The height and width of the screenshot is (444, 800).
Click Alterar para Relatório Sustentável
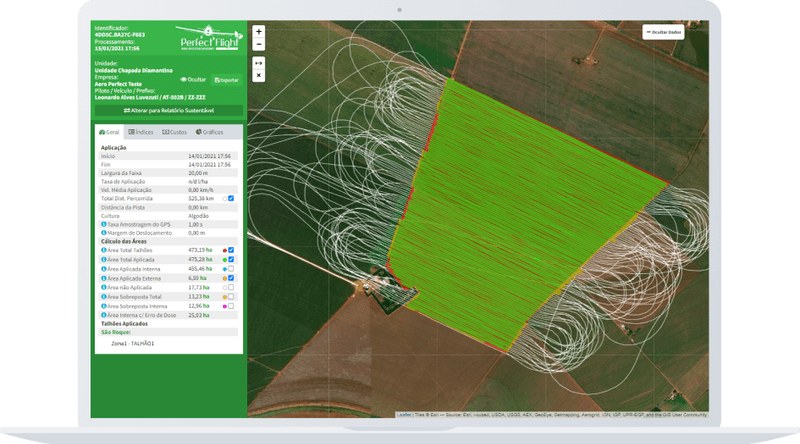167,110
